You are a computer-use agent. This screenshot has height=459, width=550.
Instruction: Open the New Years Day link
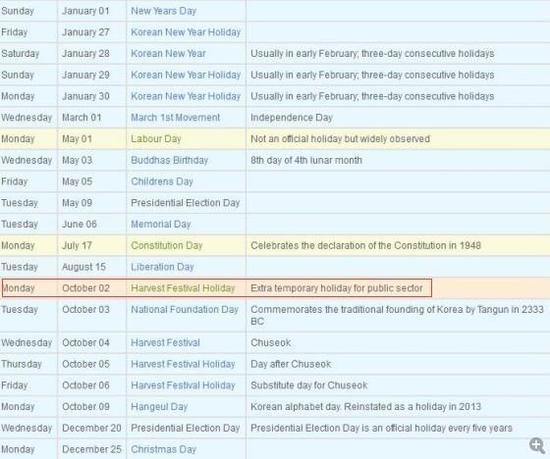coord(163,11)
